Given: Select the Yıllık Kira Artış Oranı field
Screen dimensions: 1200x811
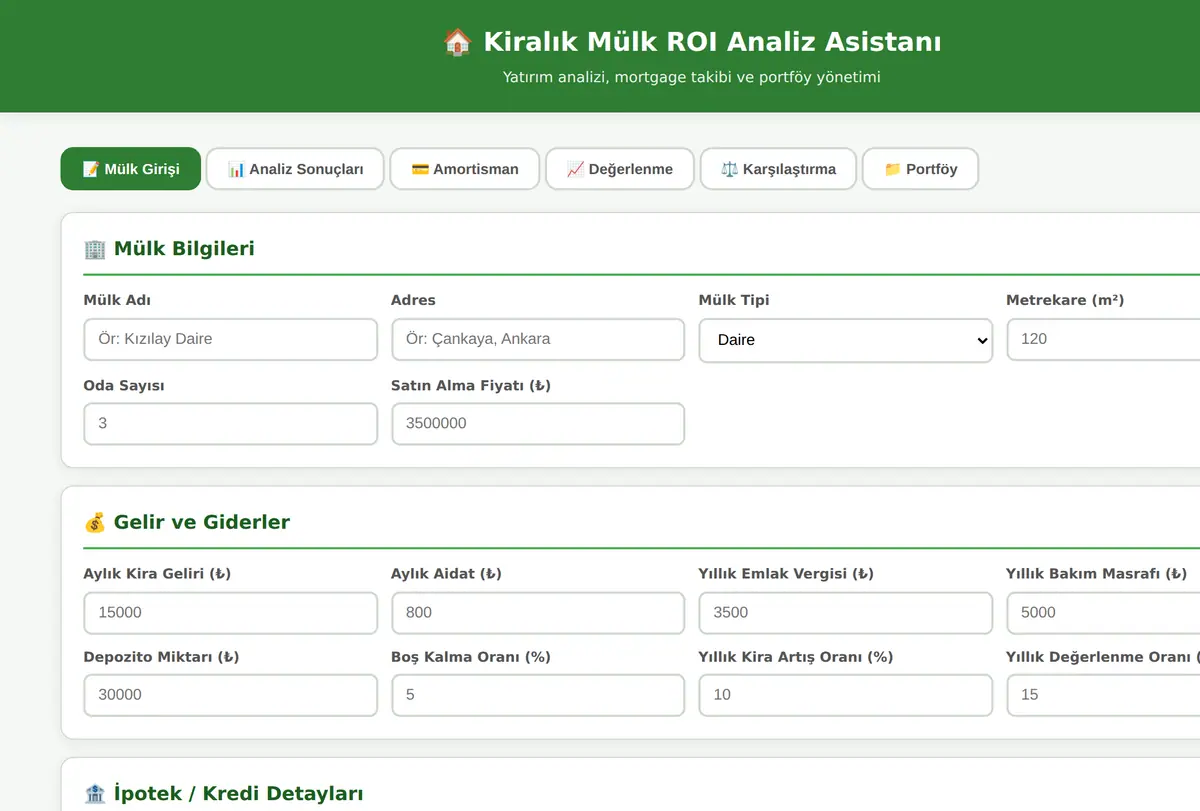Looking at the screenshot, I should 846,695.
